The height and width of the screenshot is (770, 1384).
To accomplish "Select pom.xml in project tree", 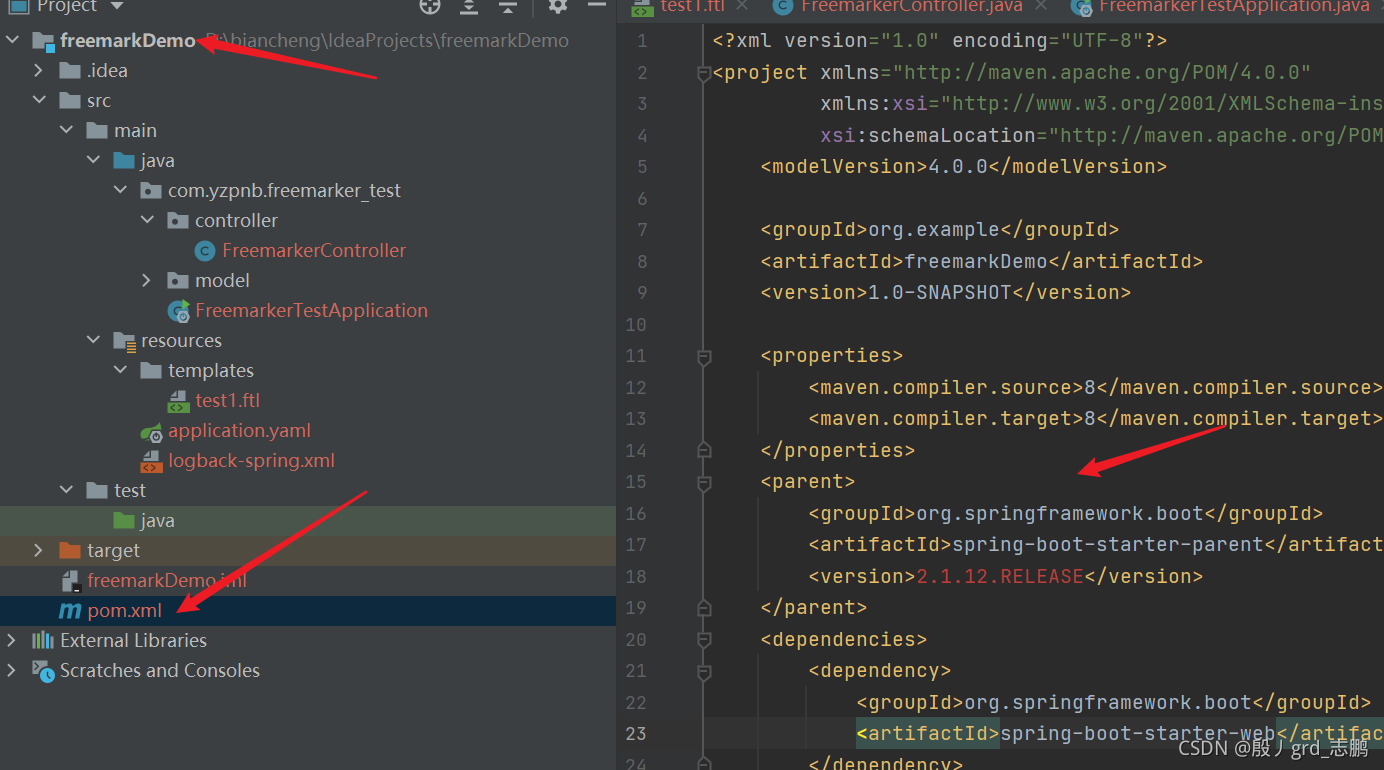I will click(x=125, y=611).
